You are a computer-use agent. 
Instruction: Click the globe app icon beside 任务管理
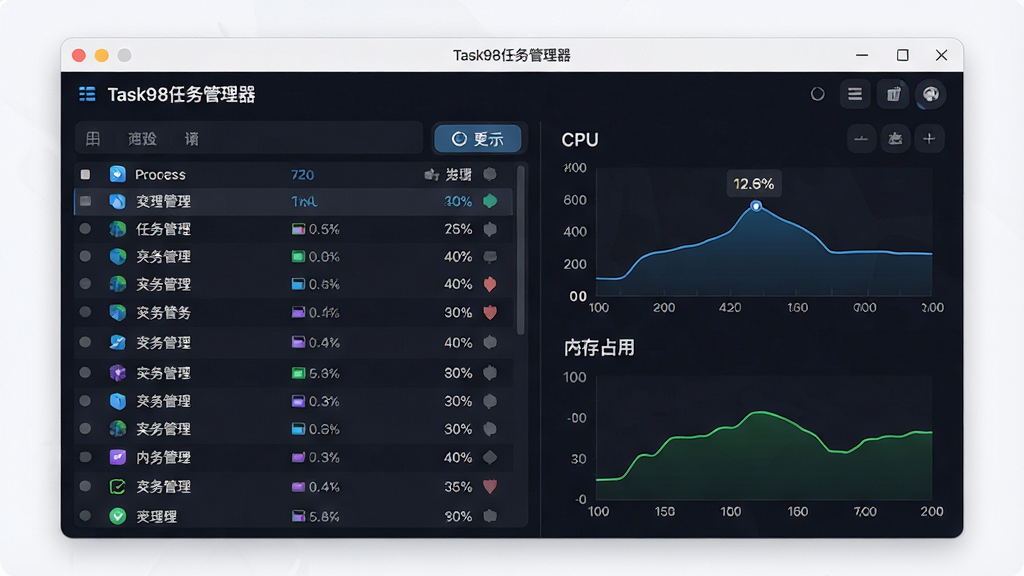pyautogui.click(x=118, y=229)
